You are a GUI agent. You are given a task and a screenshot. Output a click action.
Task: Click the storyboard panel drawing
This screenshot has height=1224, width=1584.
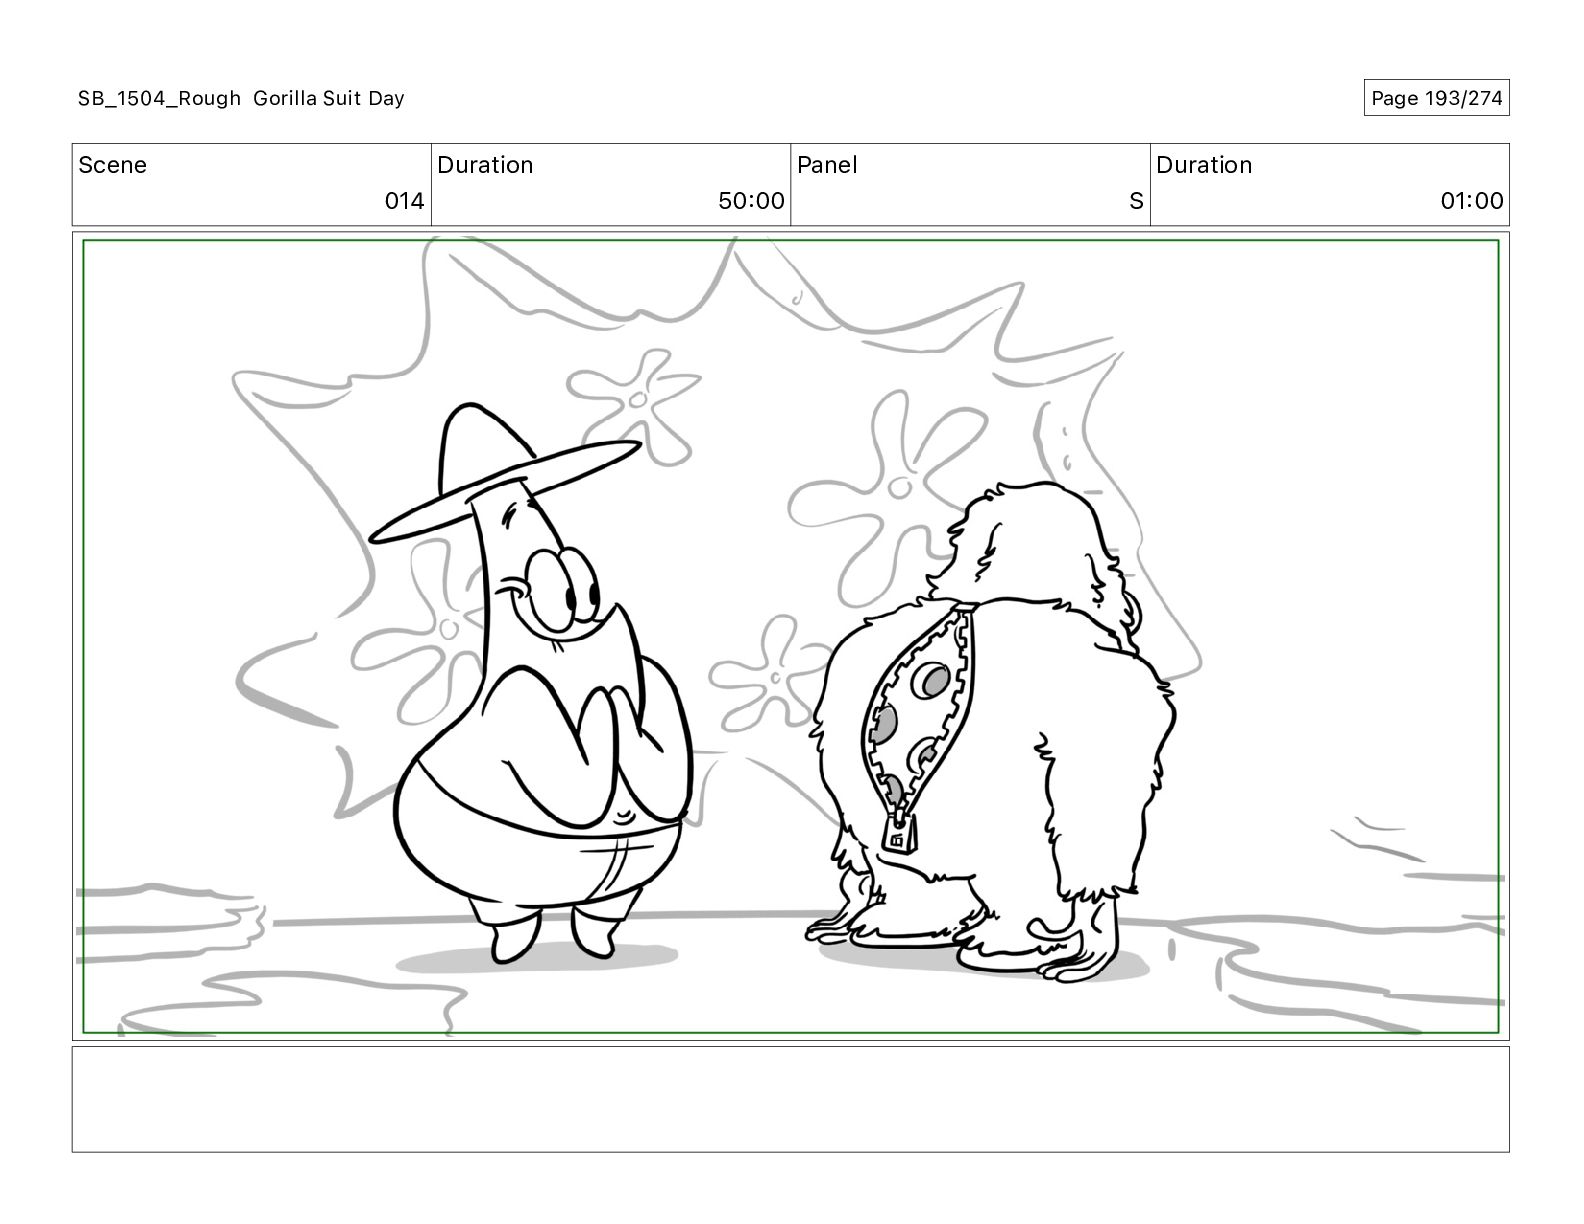(790, 636)
